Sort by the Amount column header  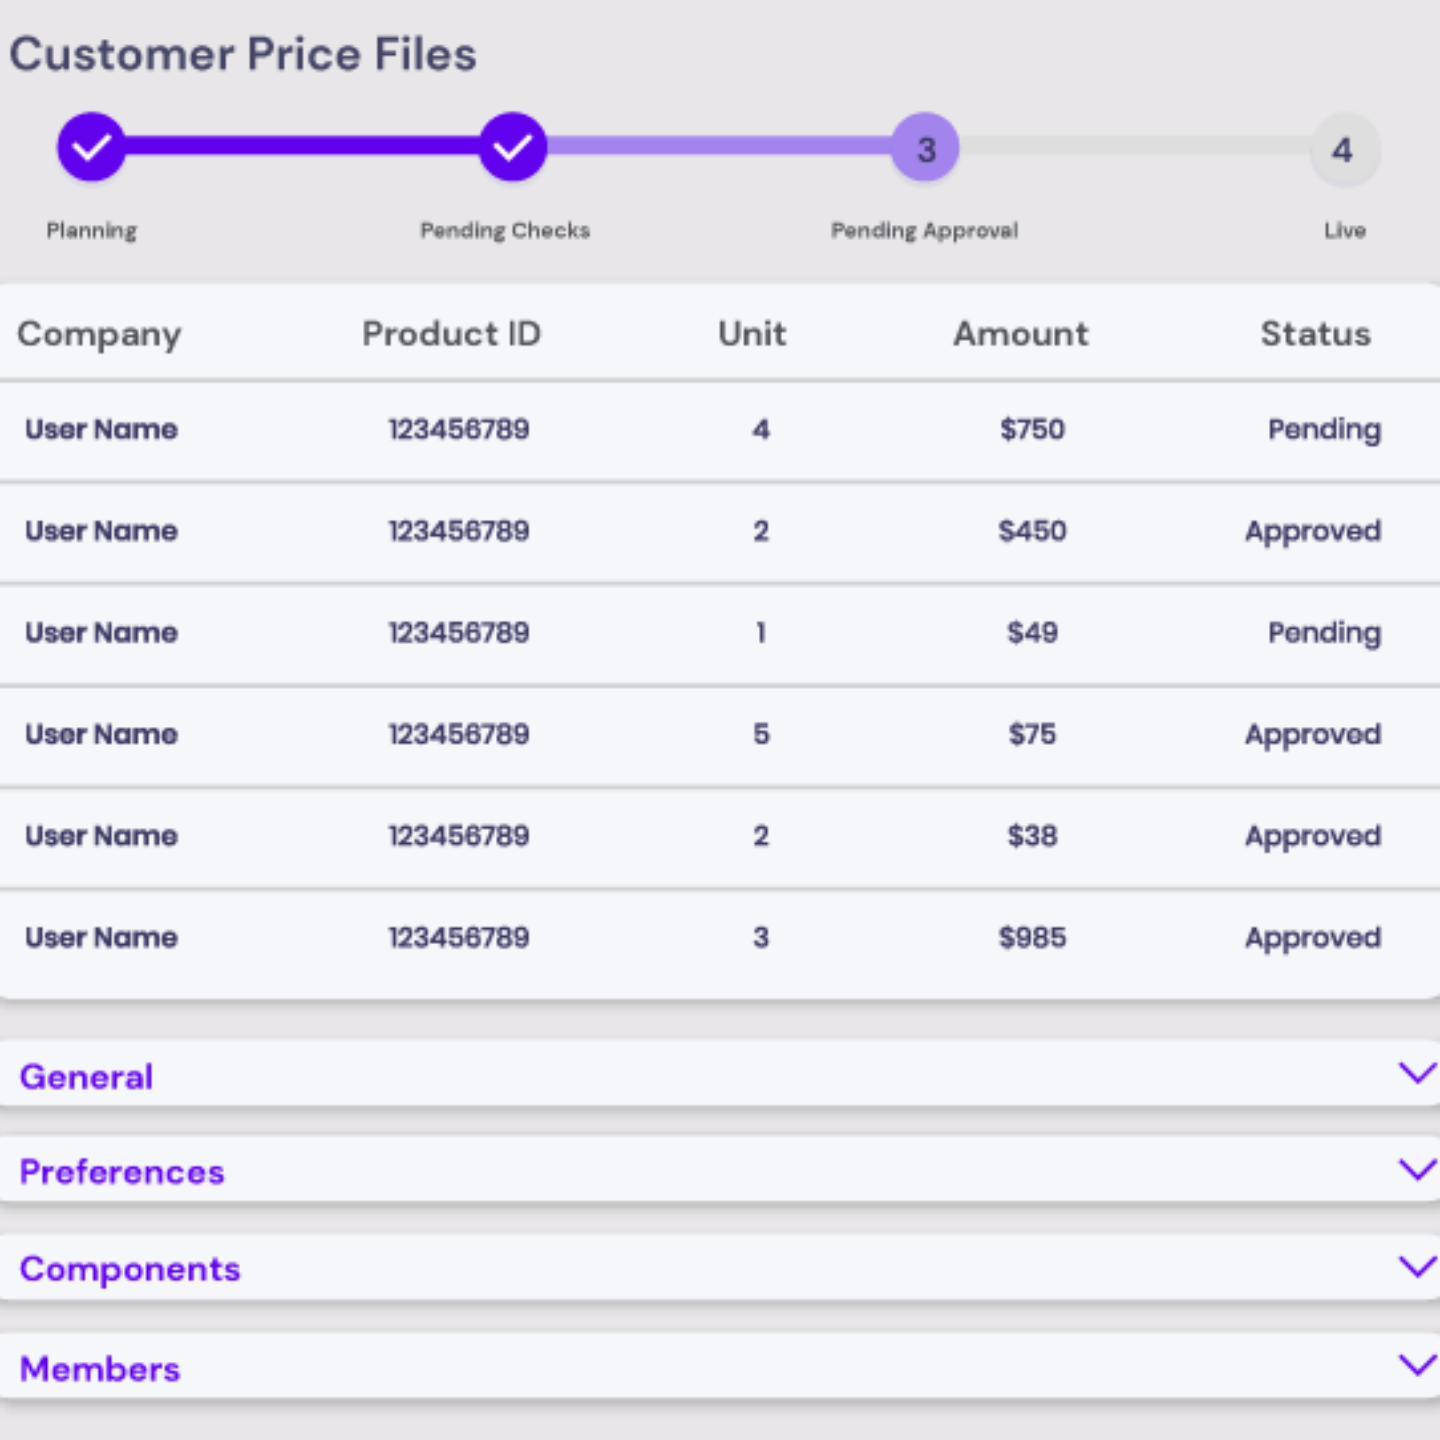tap(1020, 334)
